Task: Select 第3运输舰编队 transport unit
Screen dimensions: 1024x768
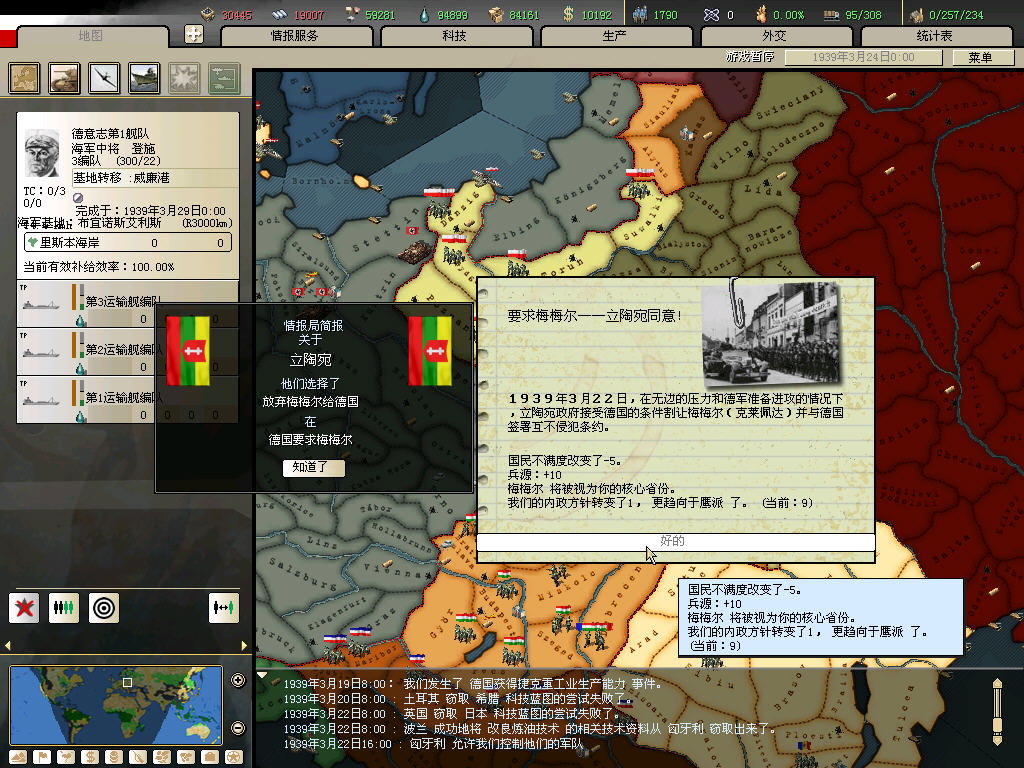Action: pos(128,304)
